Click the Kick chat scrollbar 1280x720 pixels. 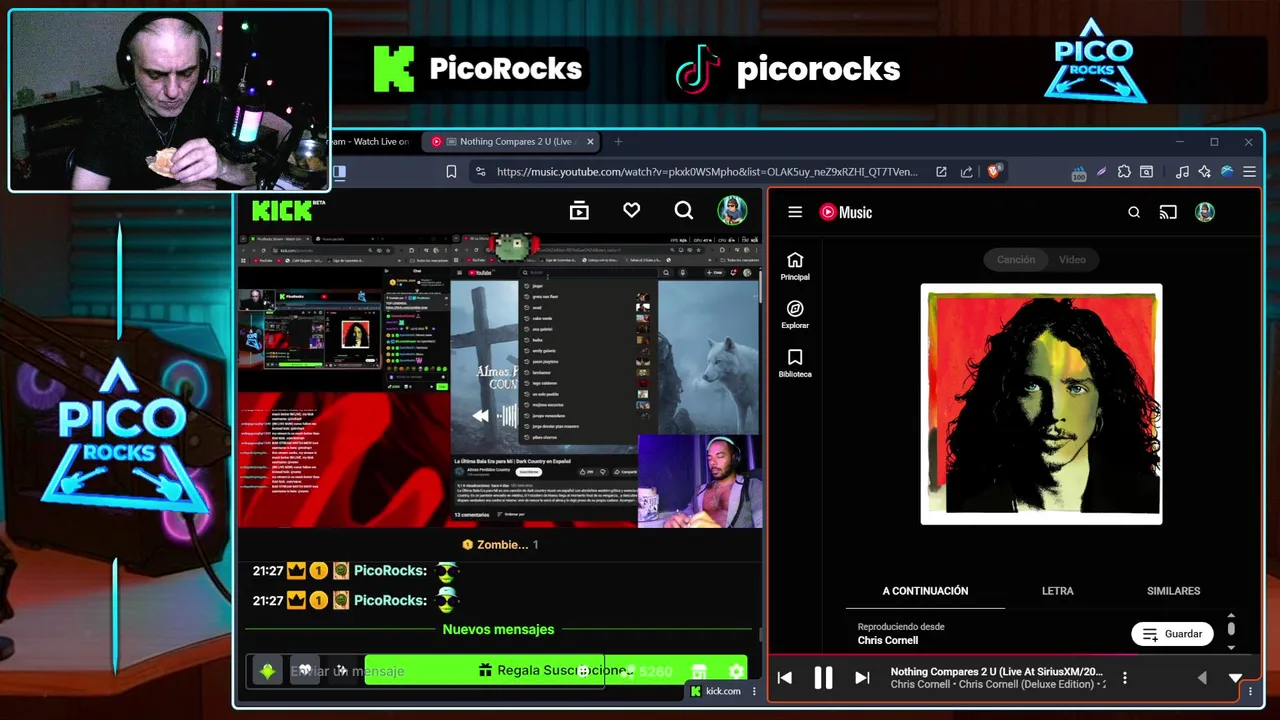(761, 634)
